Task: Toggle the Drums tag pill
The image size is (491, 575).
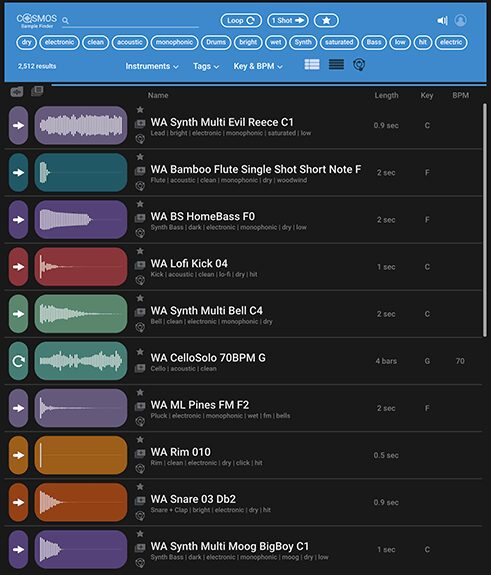Action: coord(216,42)
